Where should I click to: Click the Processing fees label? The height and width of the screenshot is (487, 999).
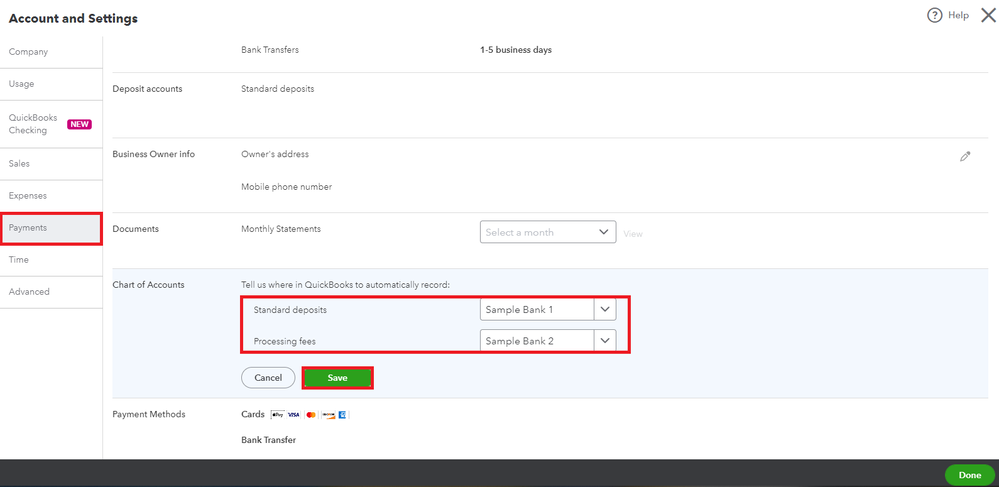coord(284,342)
